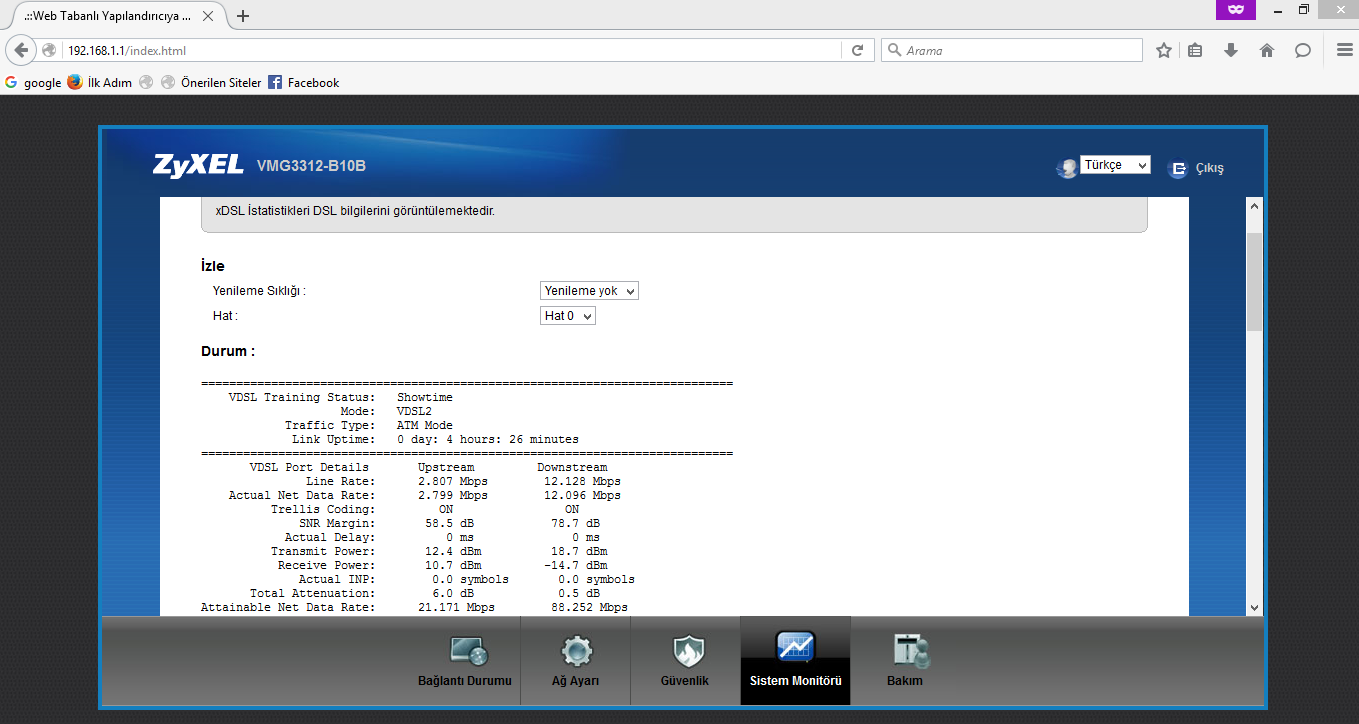Reload page with the refresh icon
Image resolution: width=1359 pixels, height=724 pixels.
tap(857, 50)
